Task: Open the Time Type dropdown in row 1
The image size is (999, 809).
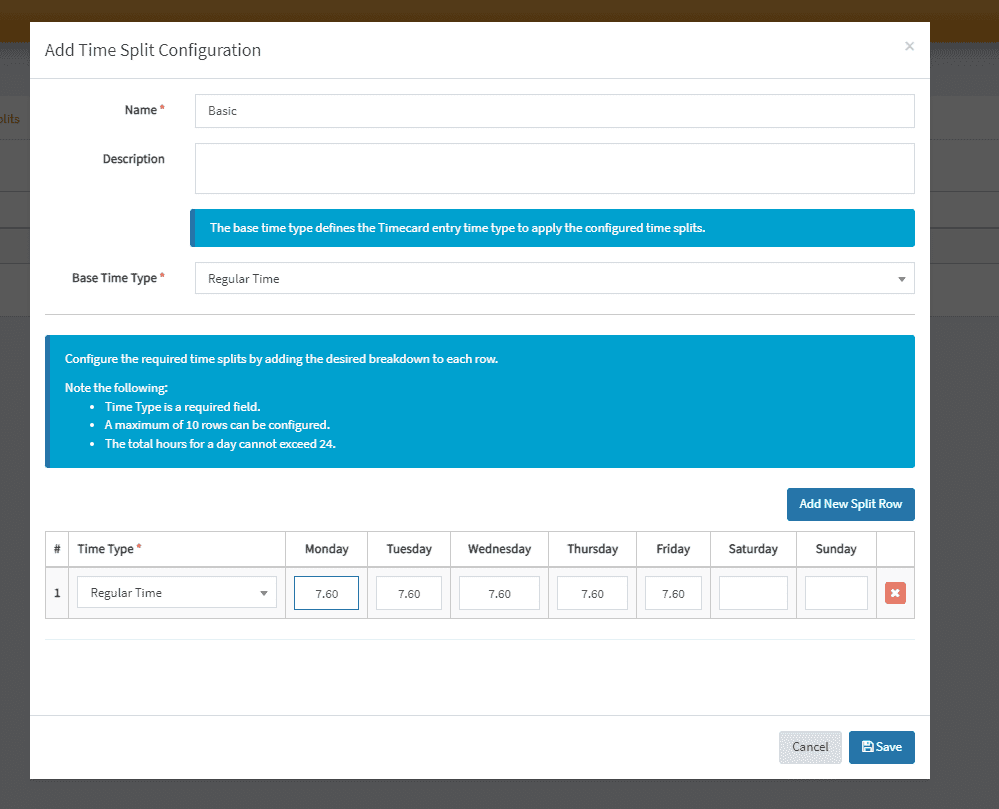Action: tap(176, 592)
